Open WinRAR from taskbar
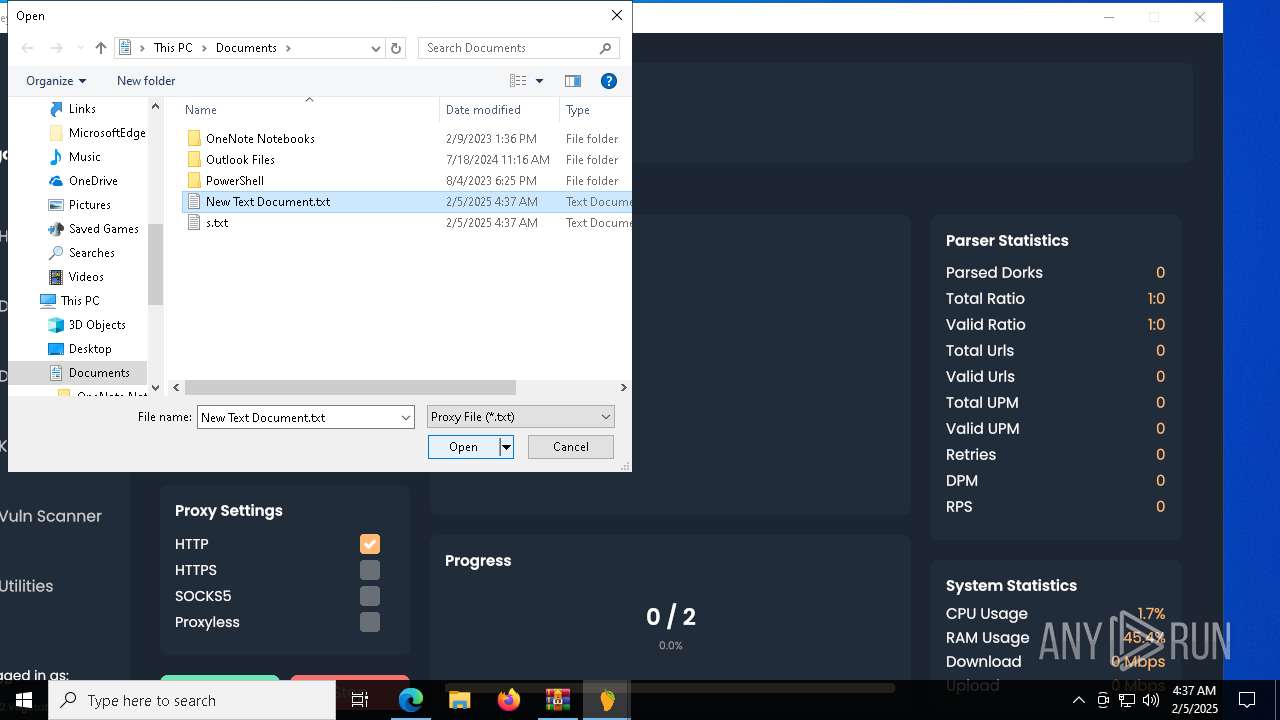 [557, 700]
